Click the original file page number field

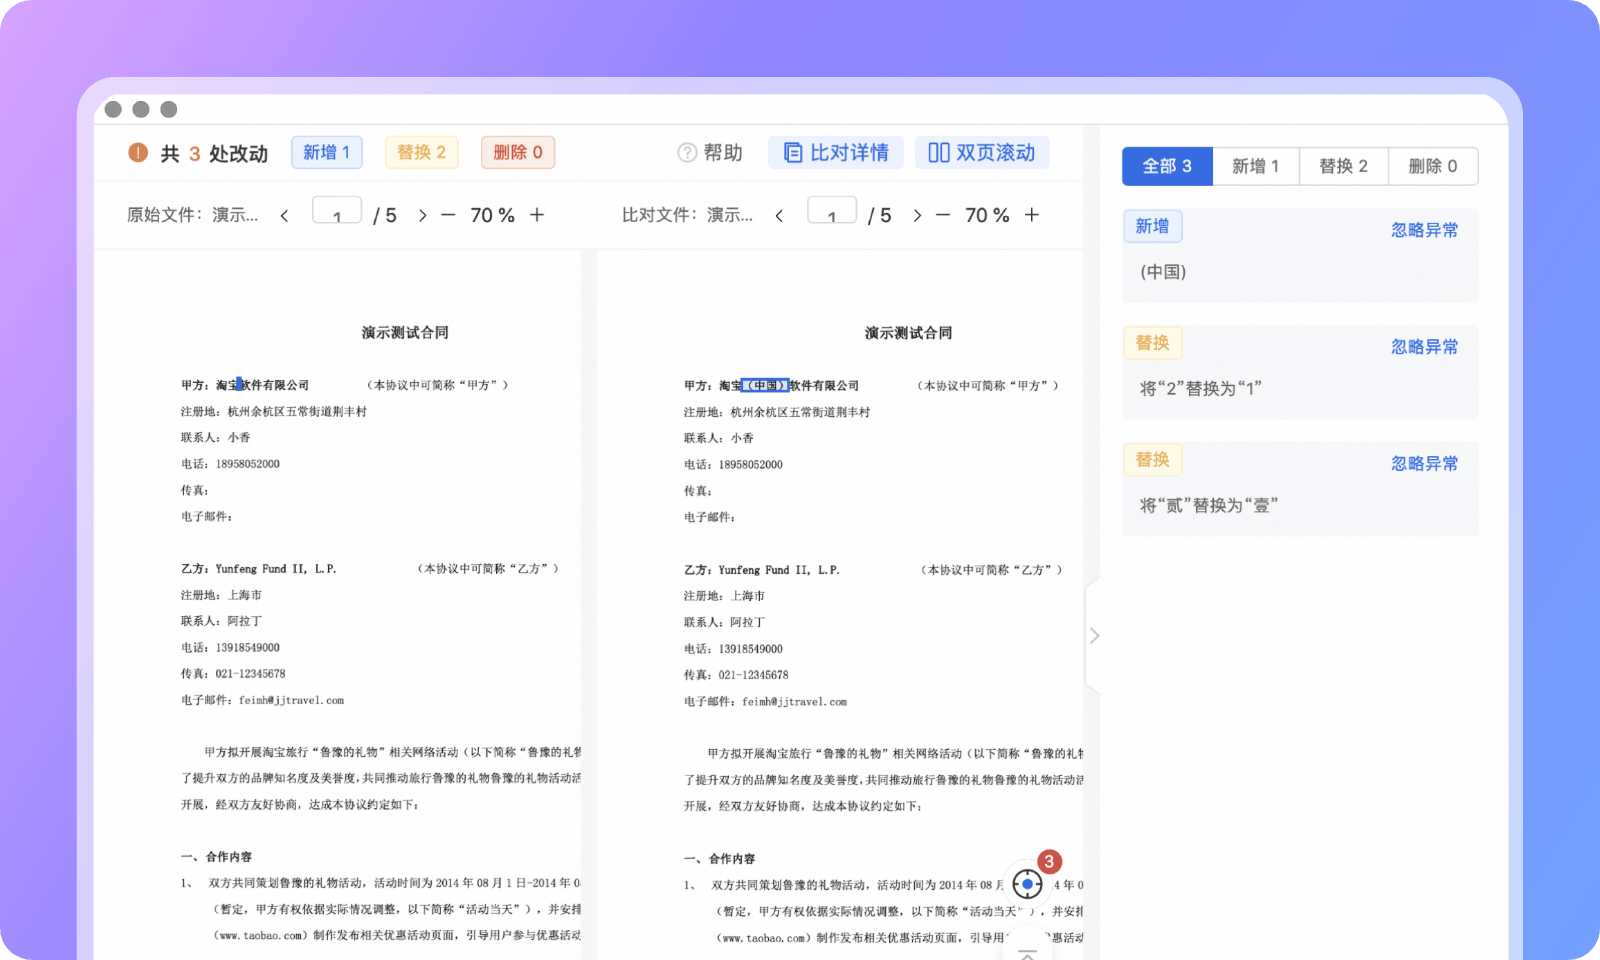[x=337, y=213]
